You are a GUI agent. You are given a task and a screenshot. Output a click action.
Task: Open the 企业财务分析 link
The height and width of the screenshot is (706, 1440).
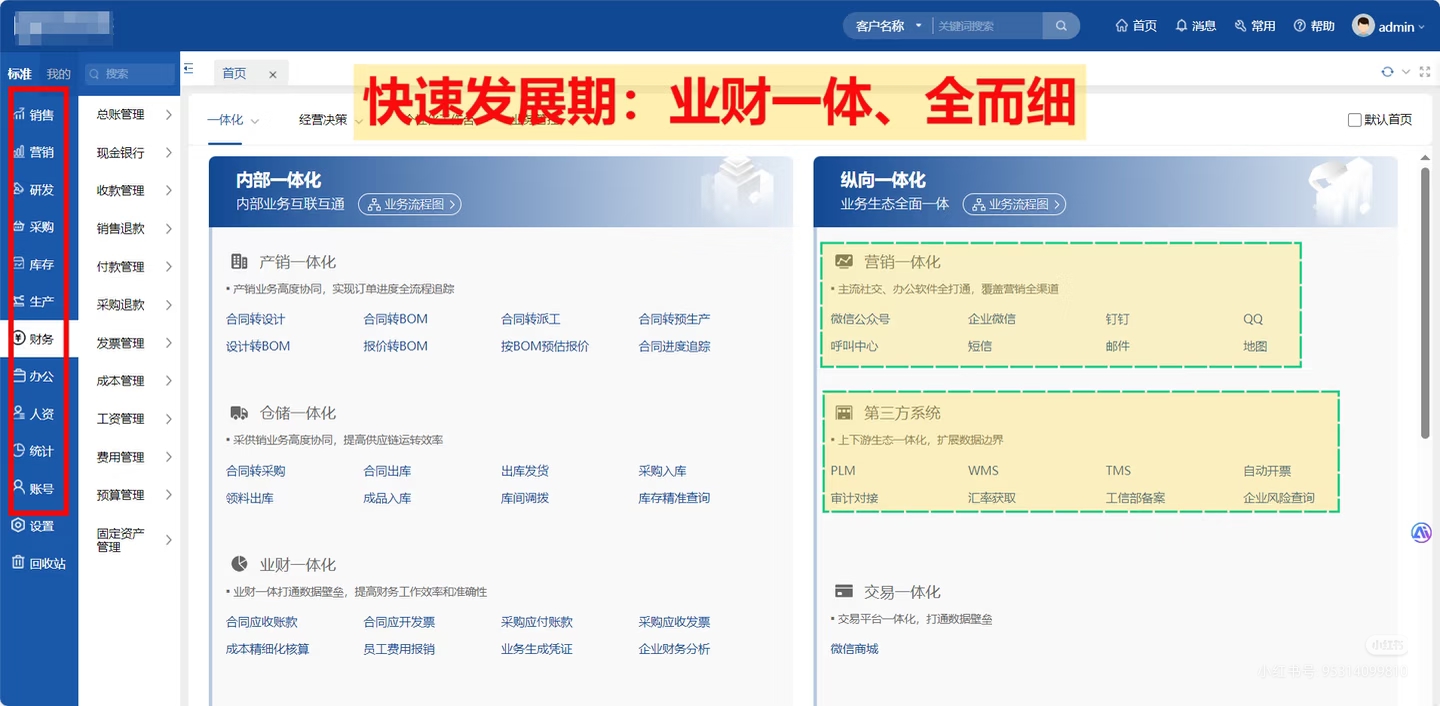(674, 649)
